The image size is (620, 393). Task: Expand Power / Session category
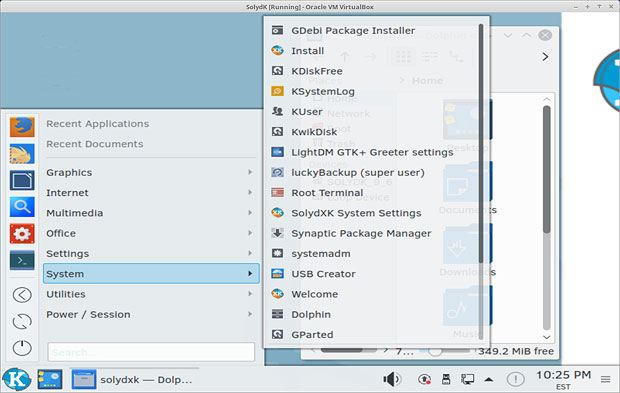(151, 314)
